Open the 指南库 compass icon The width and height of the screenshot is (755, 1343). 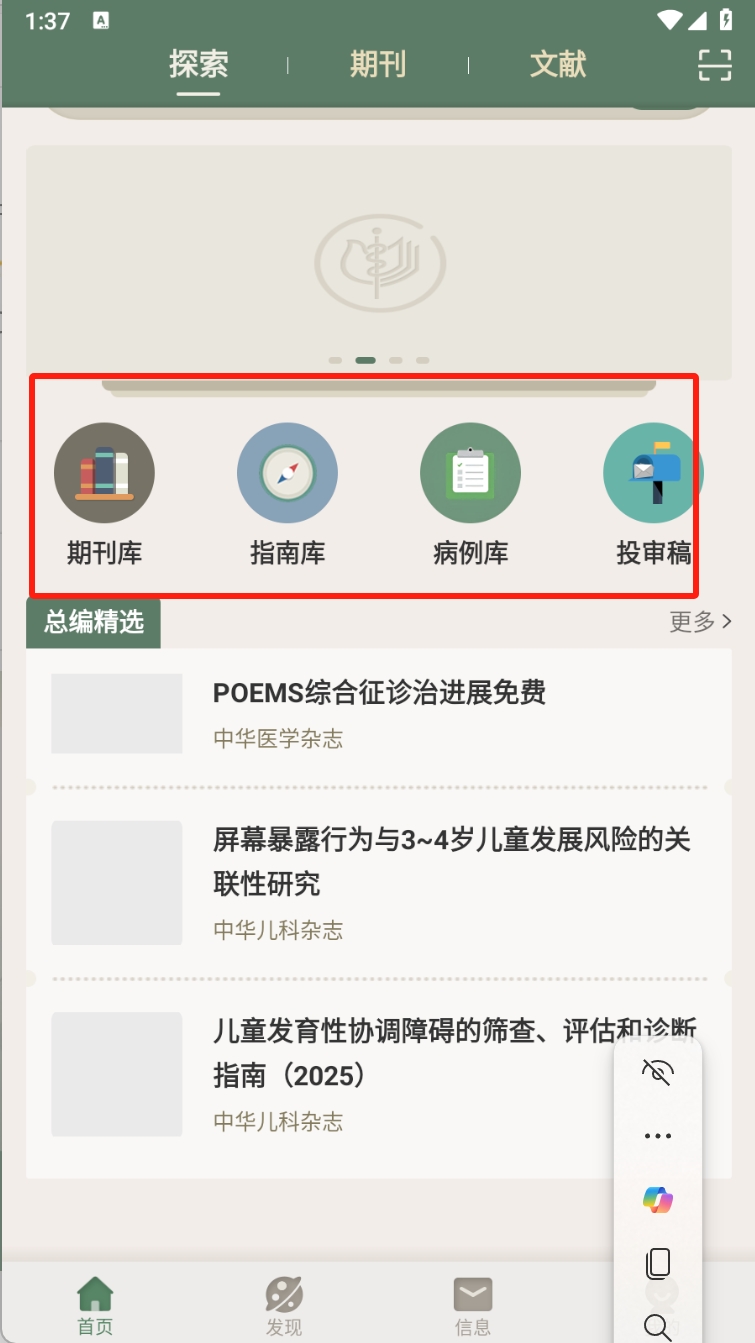[287, 473]
